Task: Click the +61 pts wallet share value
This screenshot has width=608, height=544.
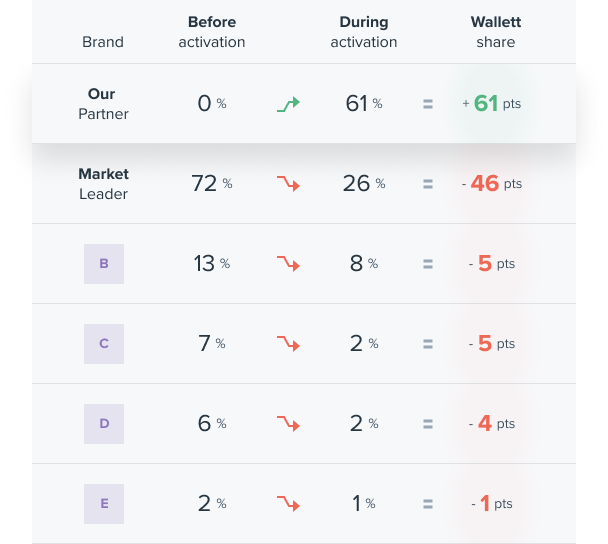Action: coord(491,104)
